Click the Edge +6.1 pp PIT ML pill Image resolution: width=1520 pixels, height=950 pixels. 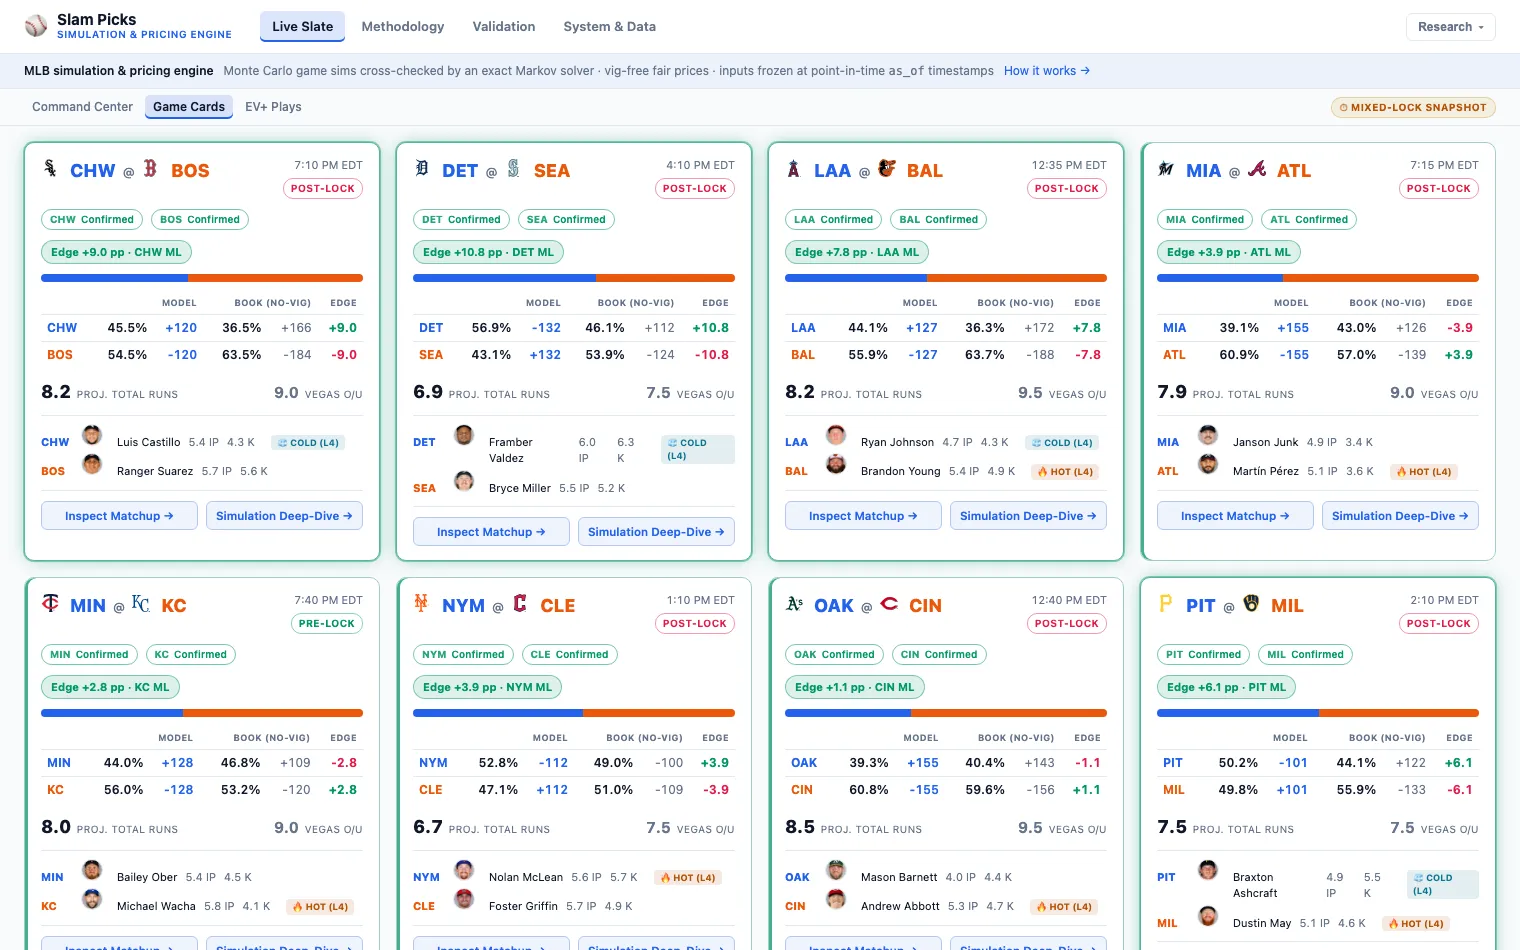[1227, 687]
